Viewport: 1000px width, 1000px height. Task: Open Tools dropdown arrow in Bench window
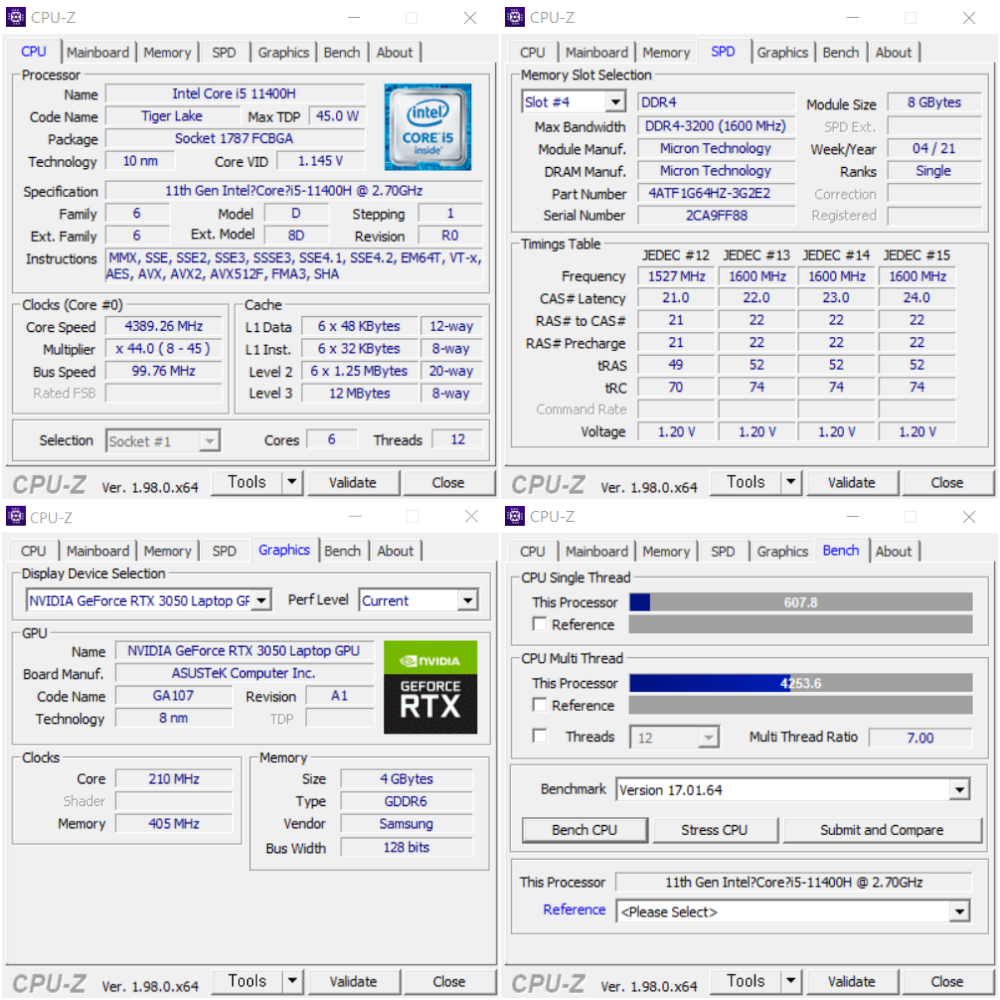coord(791,981)
